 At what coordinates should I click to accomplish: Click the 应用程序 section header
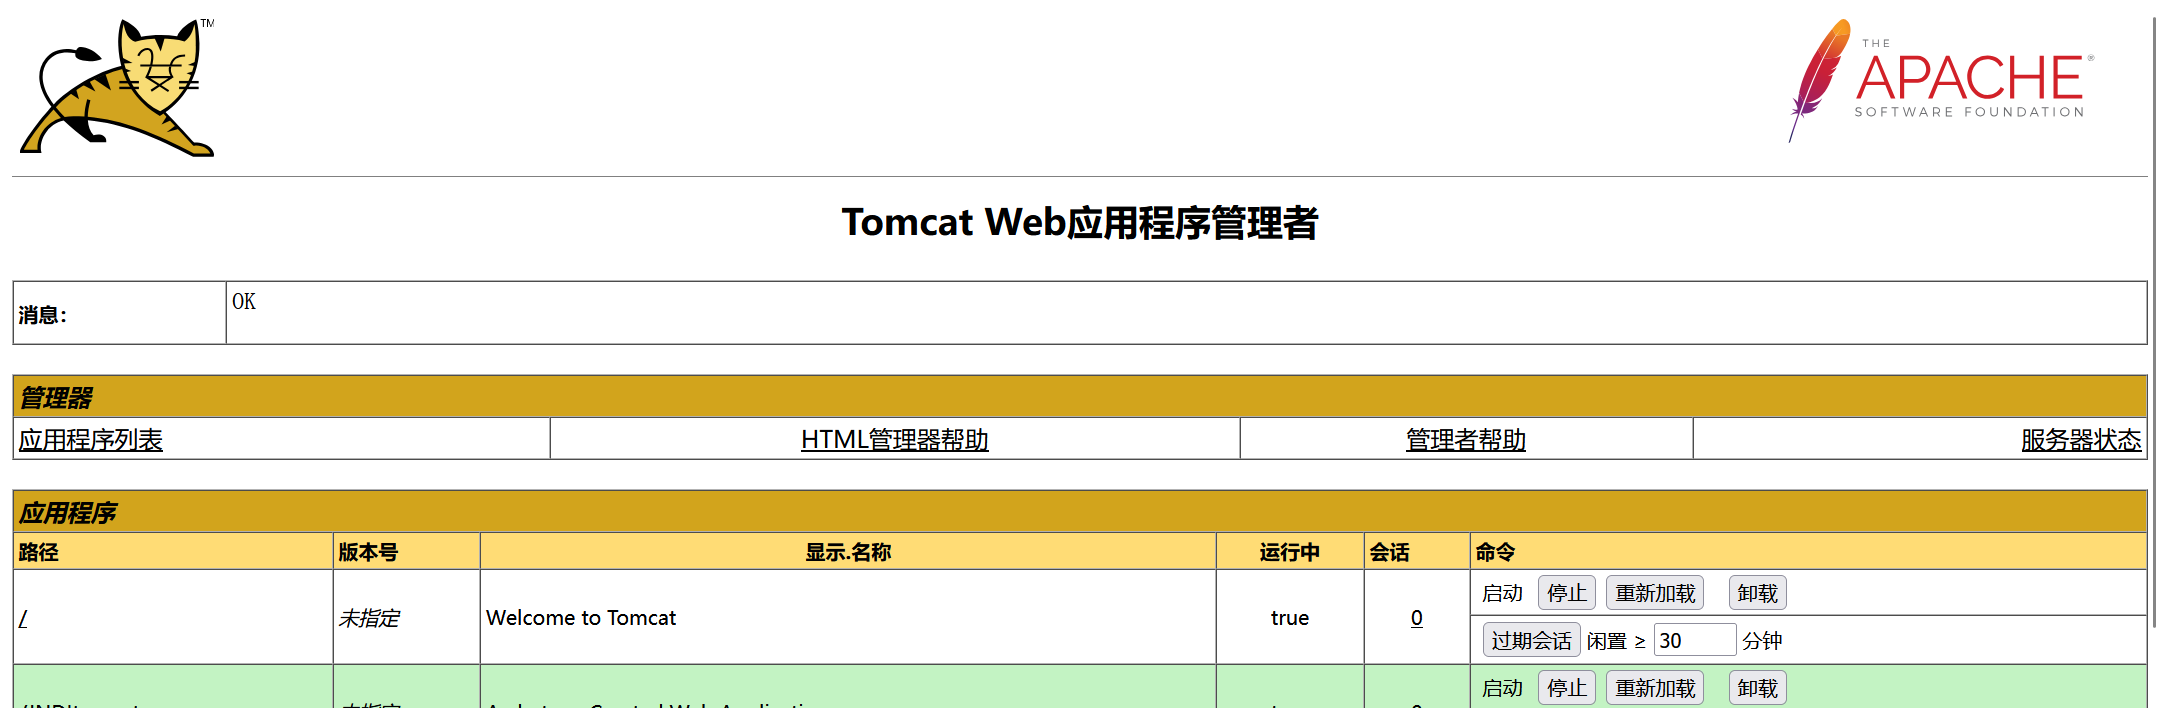(1080, 512)
